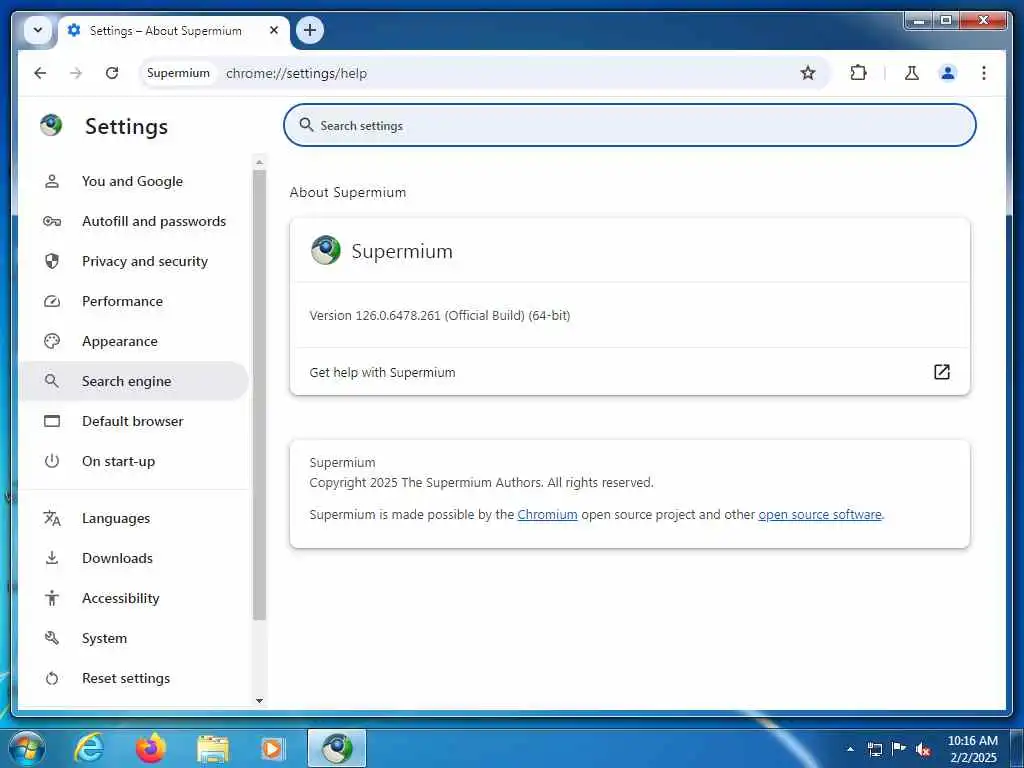Click the network tray icon

874,749
